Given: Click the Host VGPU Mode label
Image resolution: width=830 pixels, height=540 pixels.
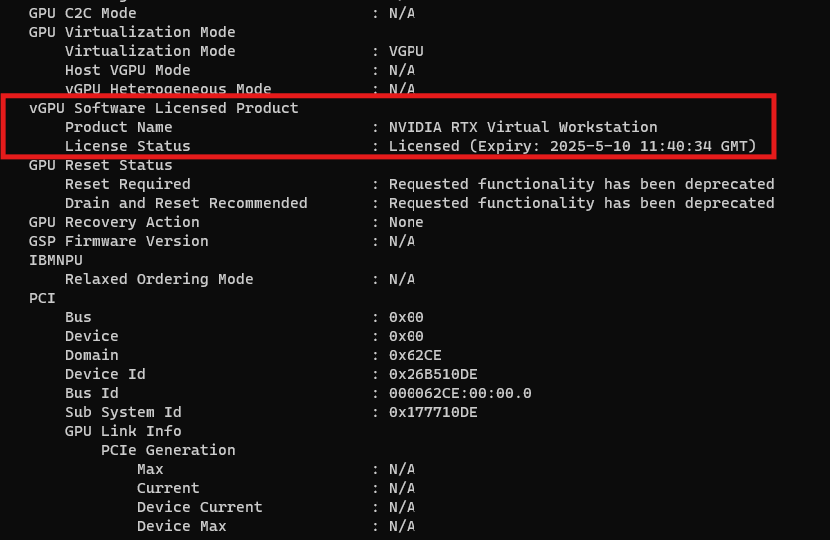Looking at the screenshot, I should pos(127,70).
